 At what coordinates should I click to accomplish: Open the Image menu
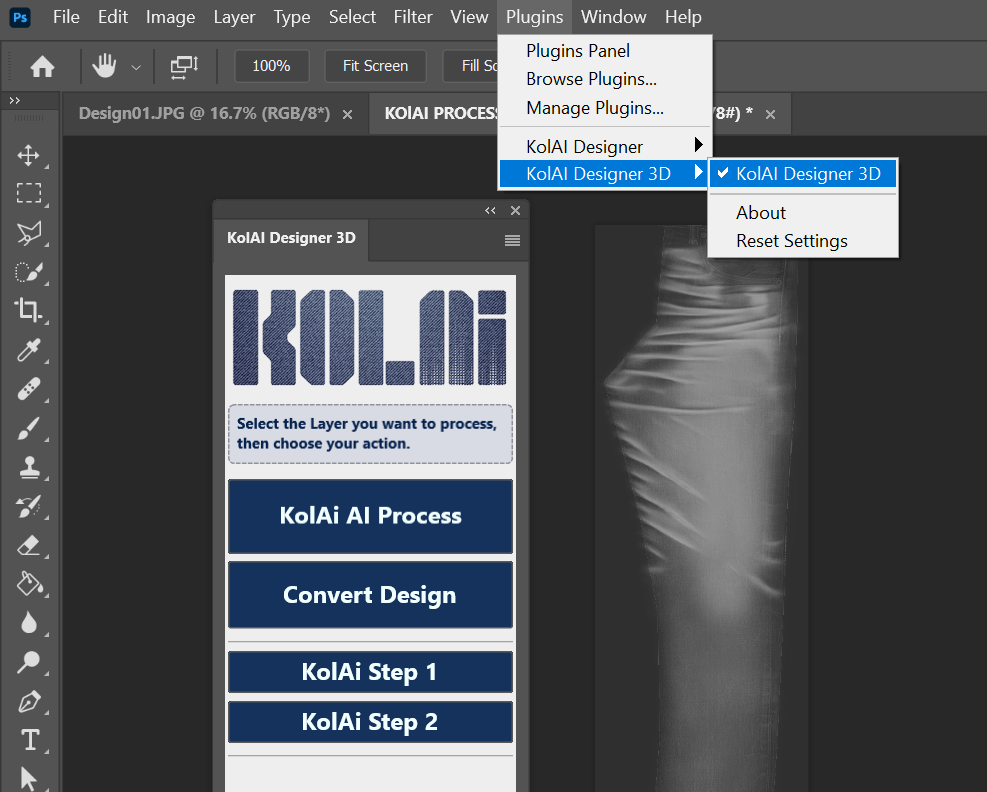[x=170, y=17]
